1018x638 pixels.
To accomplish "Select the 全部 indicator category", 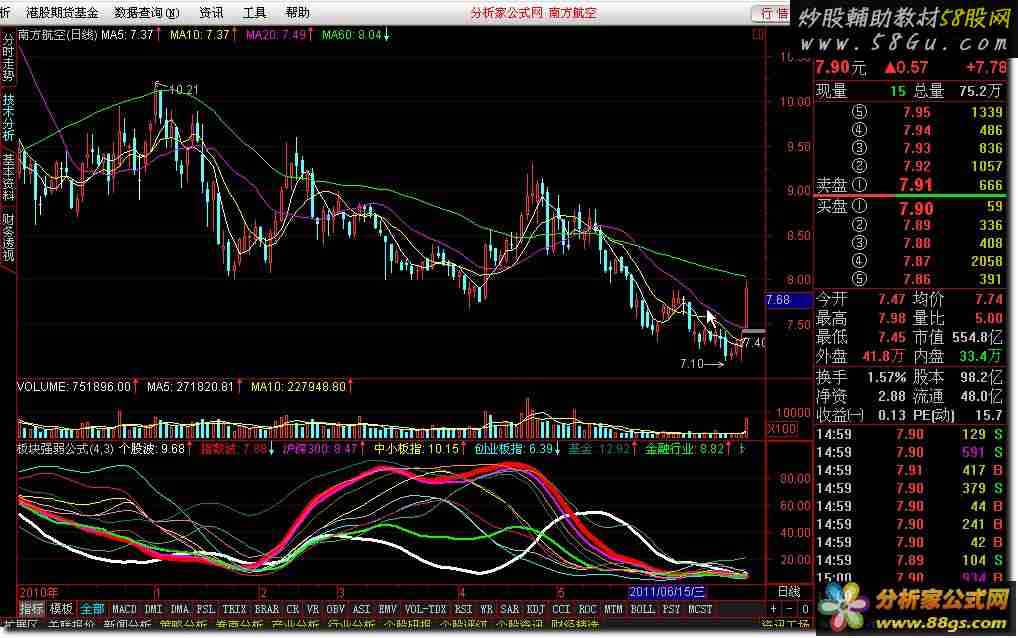I will click(92, 609).
